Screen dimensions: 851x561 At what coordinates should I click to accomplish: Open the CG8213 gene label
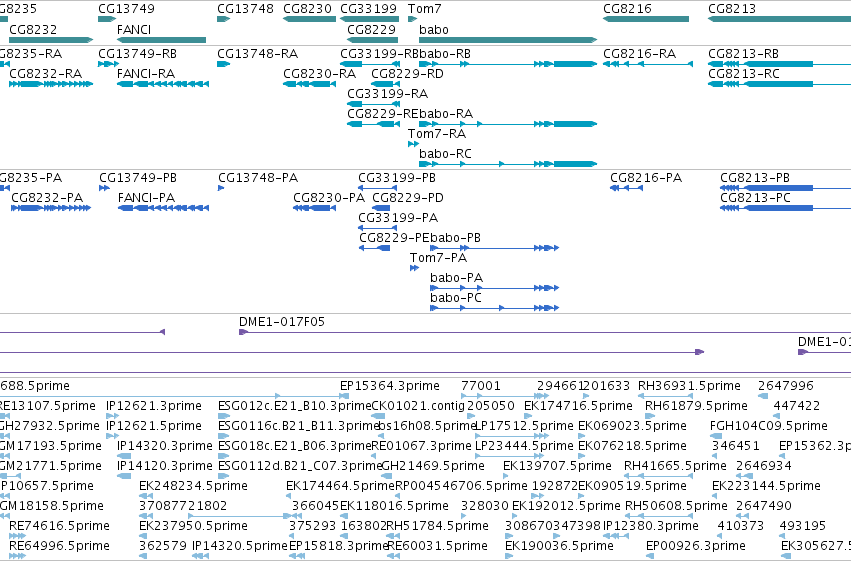tap(732, 9)
